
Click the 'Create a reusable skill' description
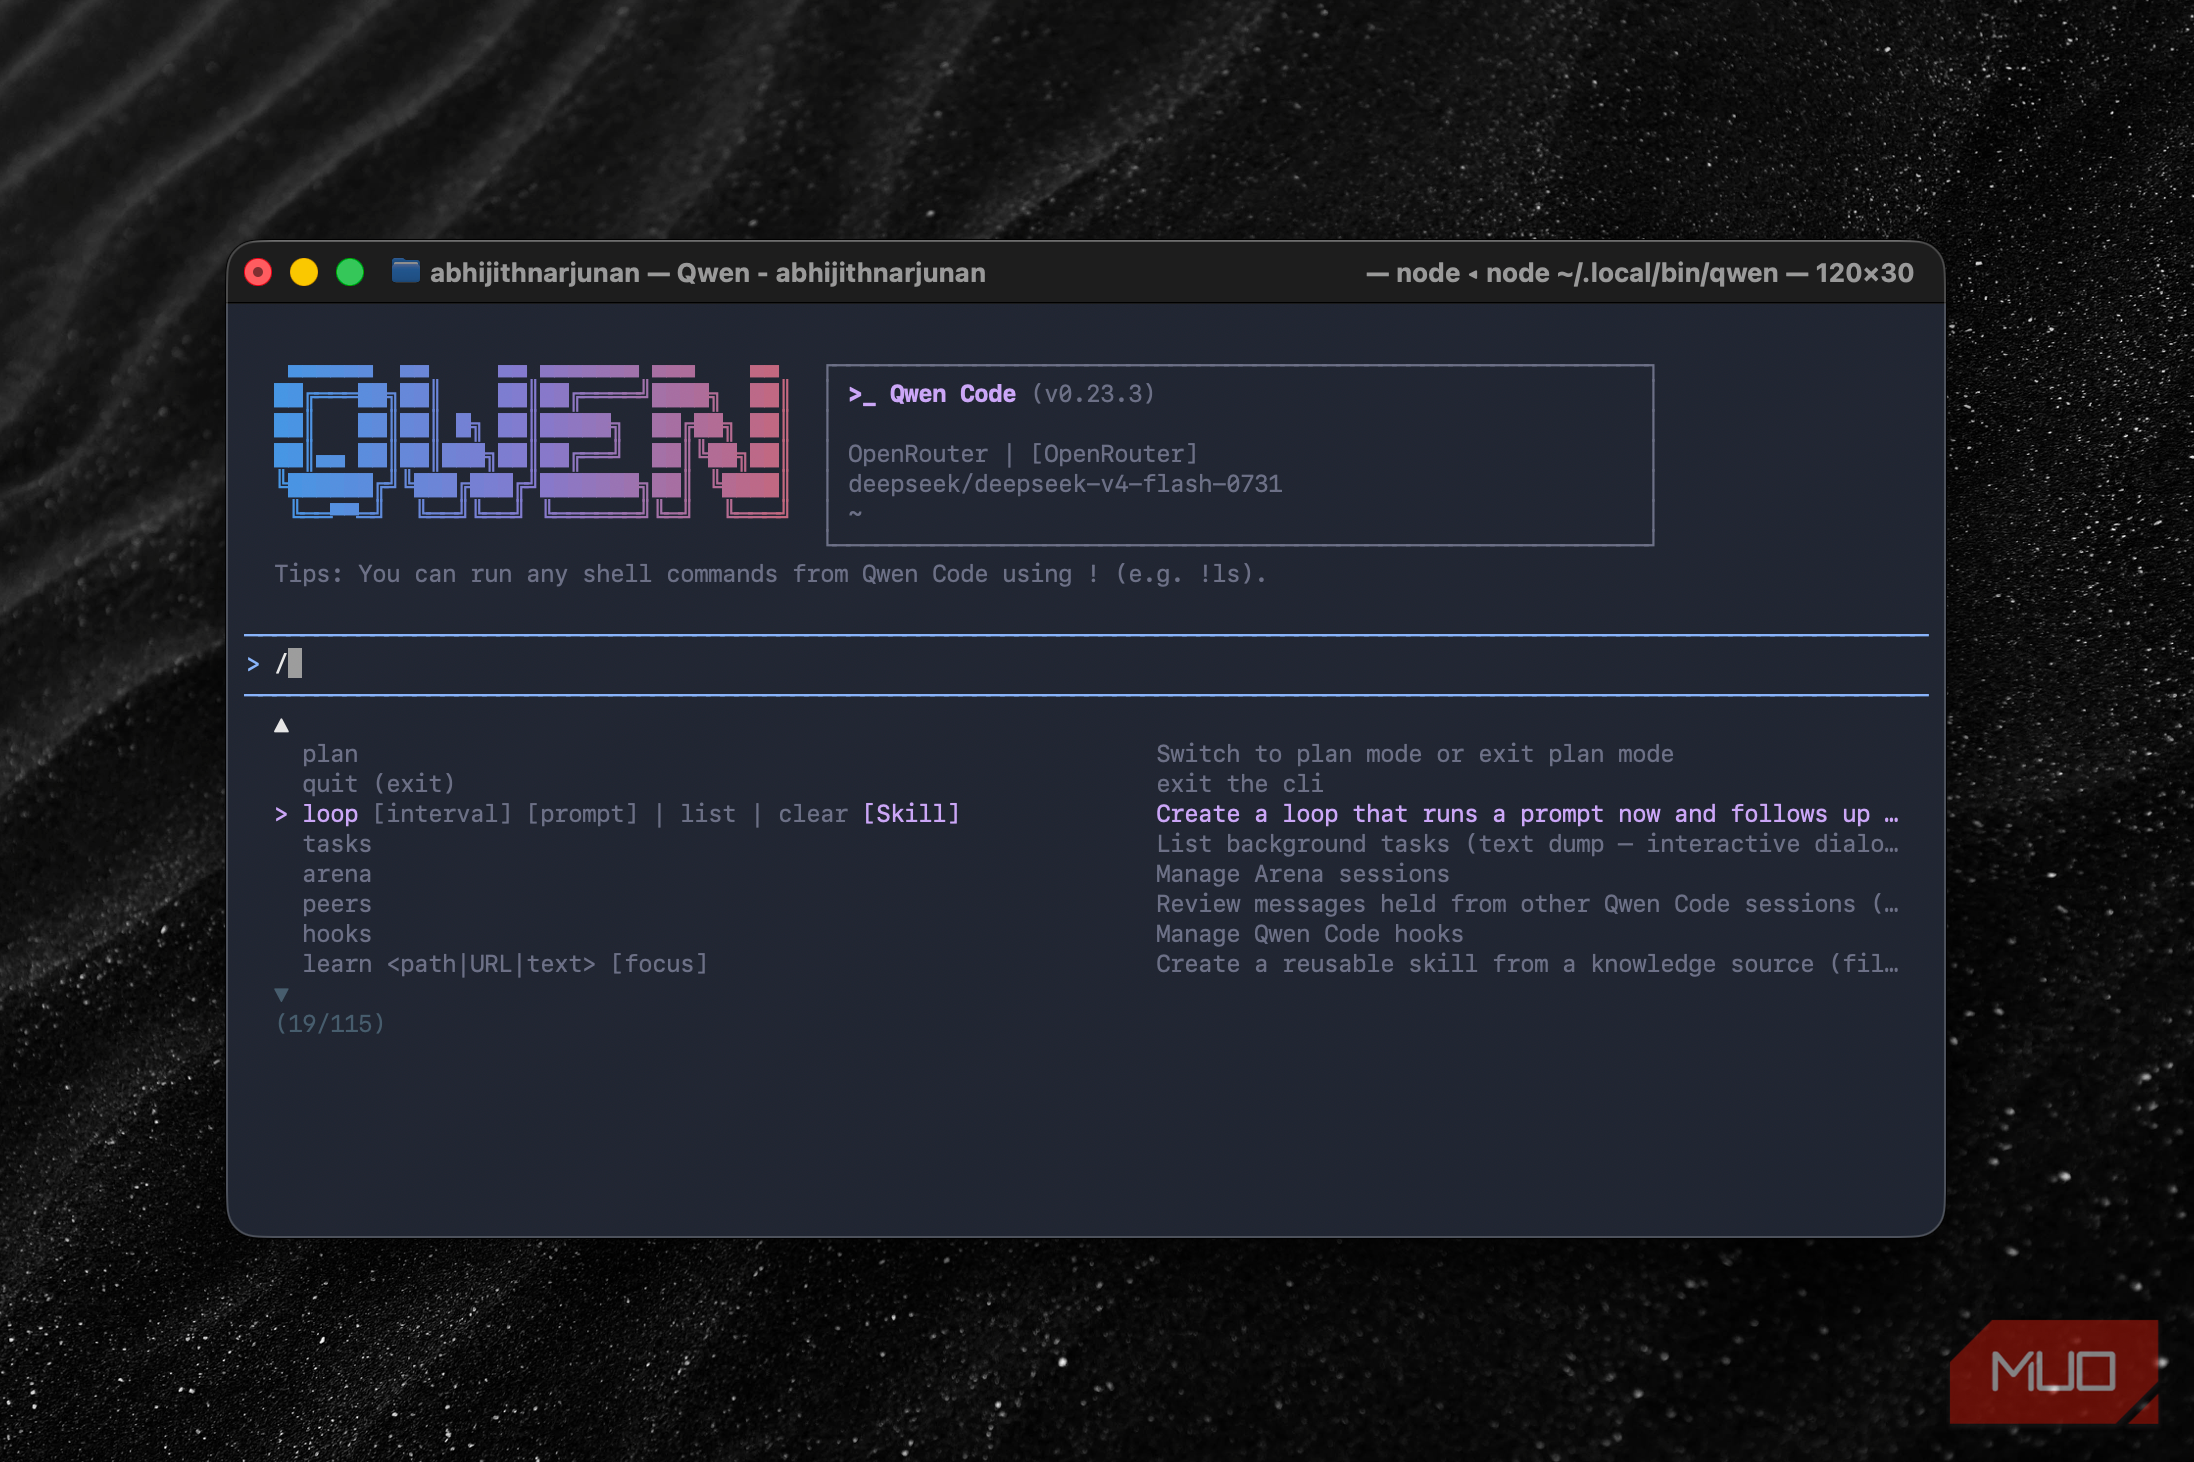tap(1527, 964)
